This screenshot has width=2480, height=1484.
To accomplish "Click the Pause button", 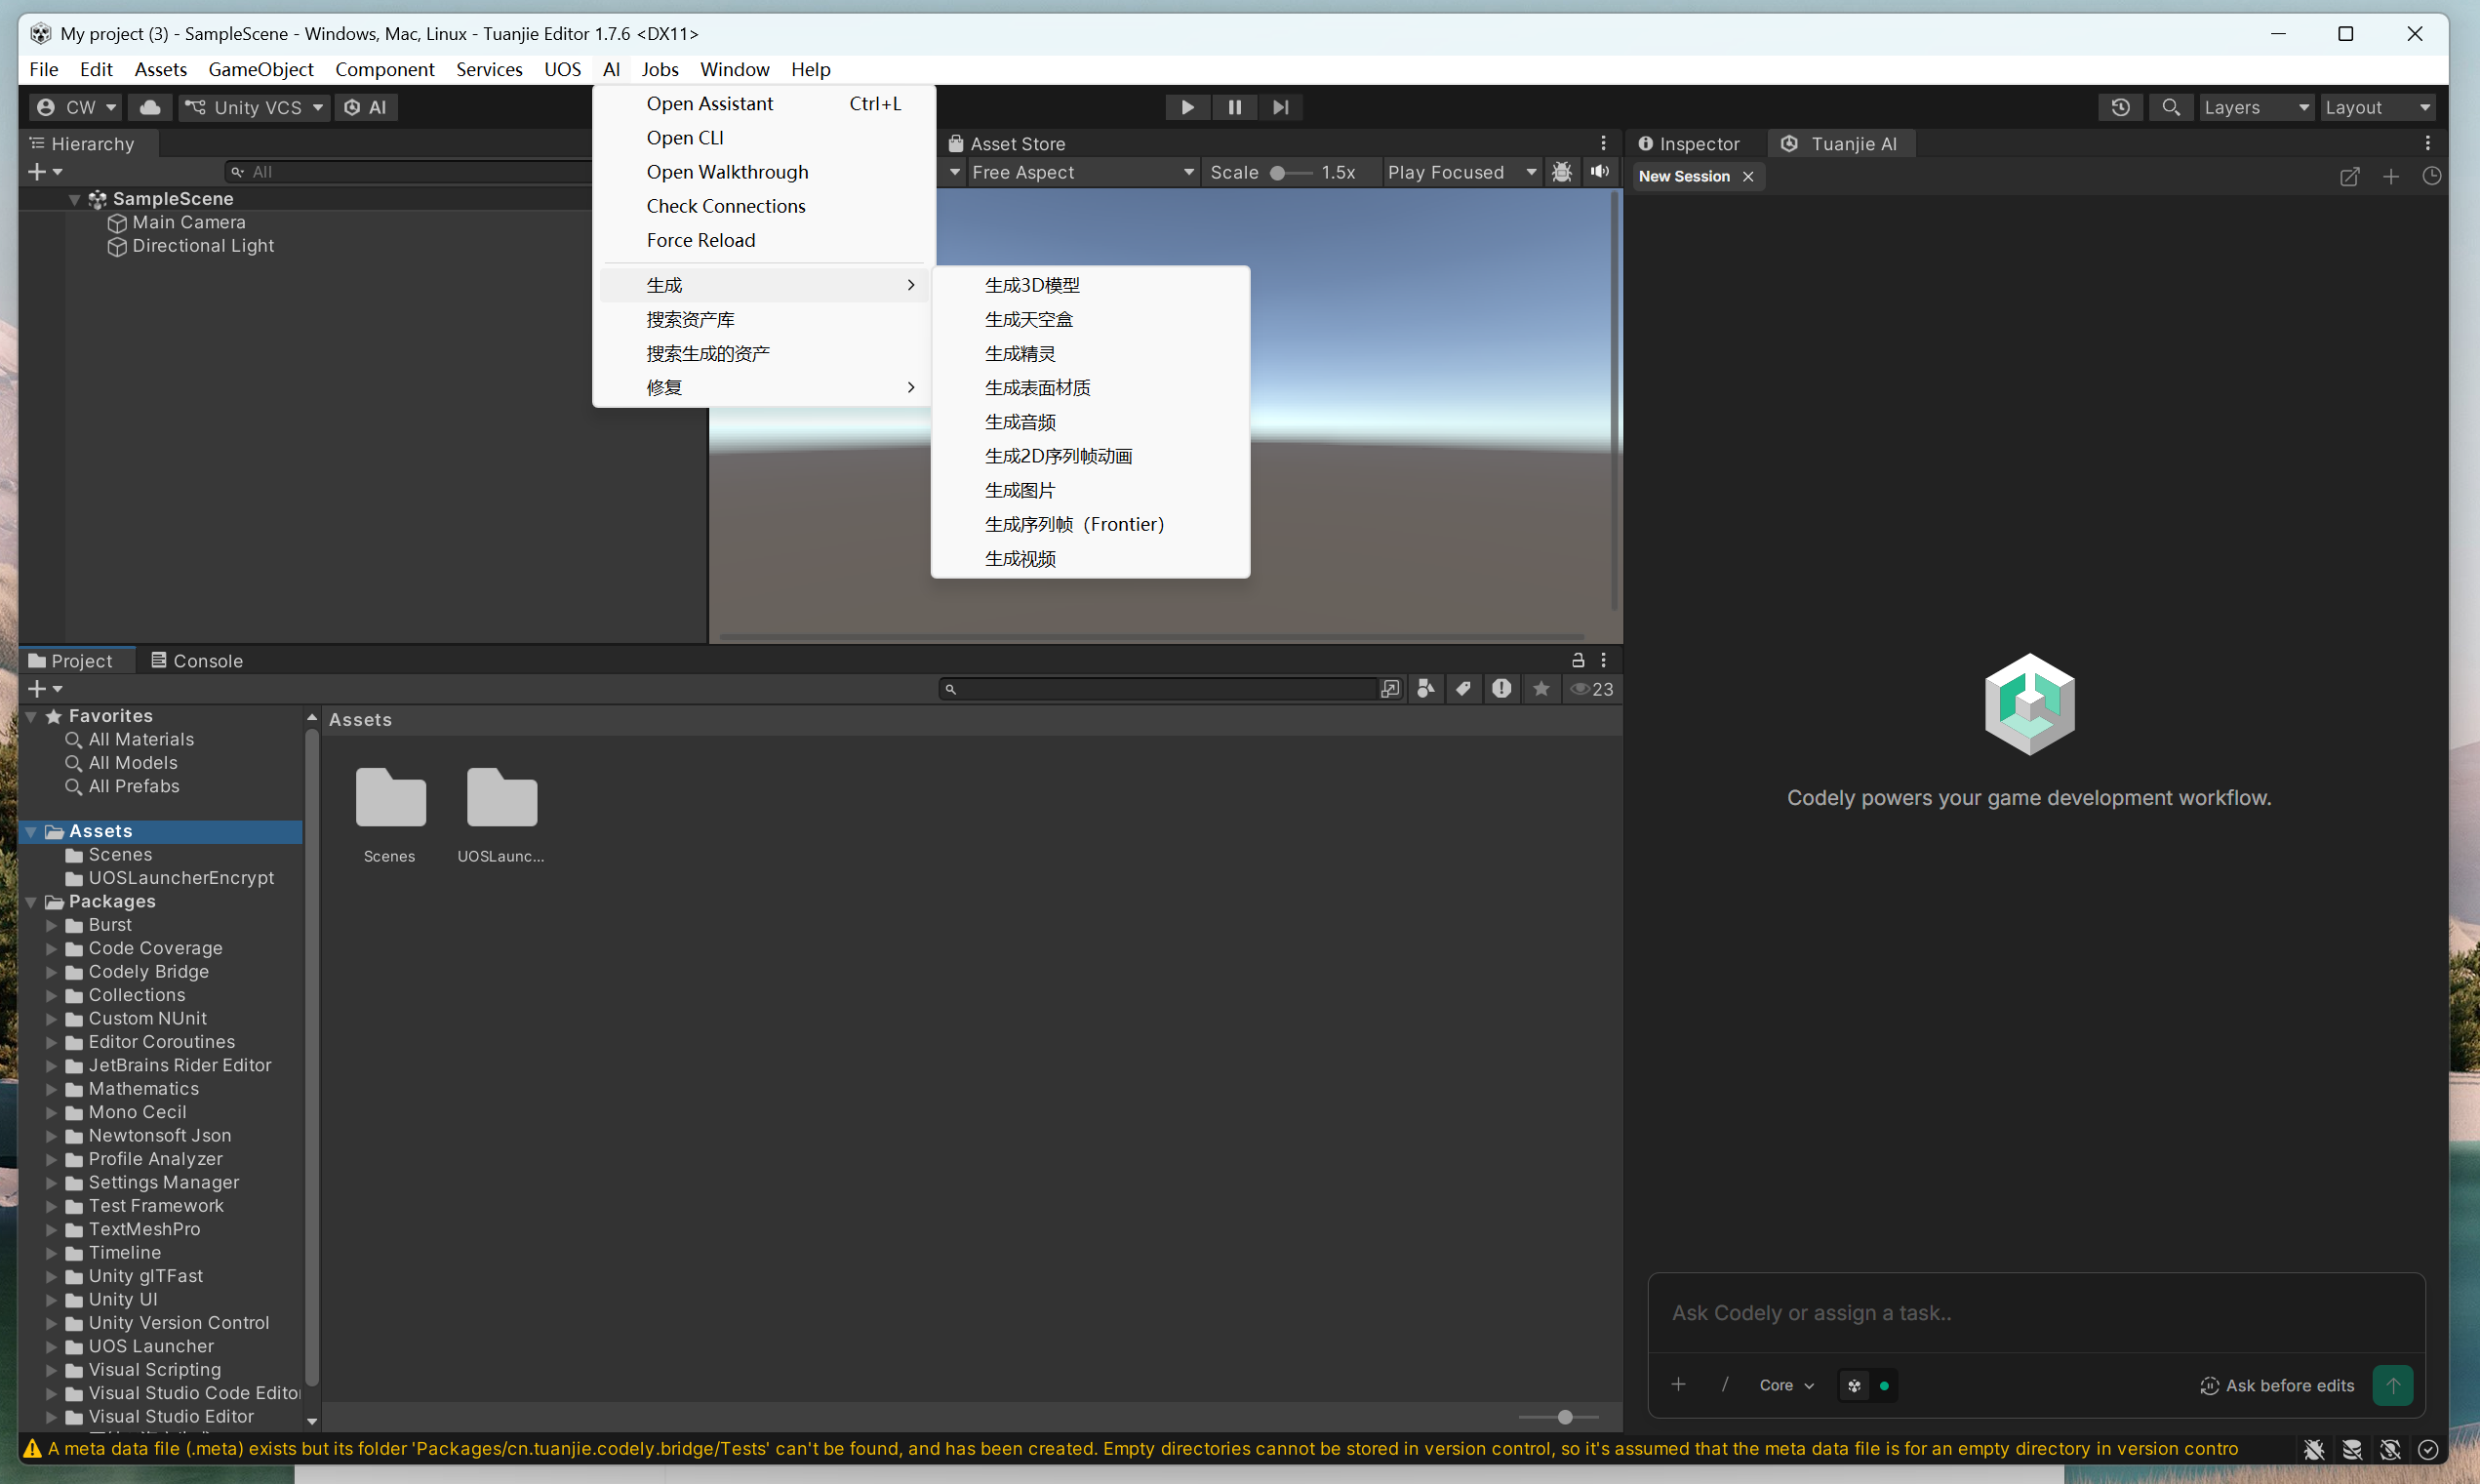I will 1234,107.
